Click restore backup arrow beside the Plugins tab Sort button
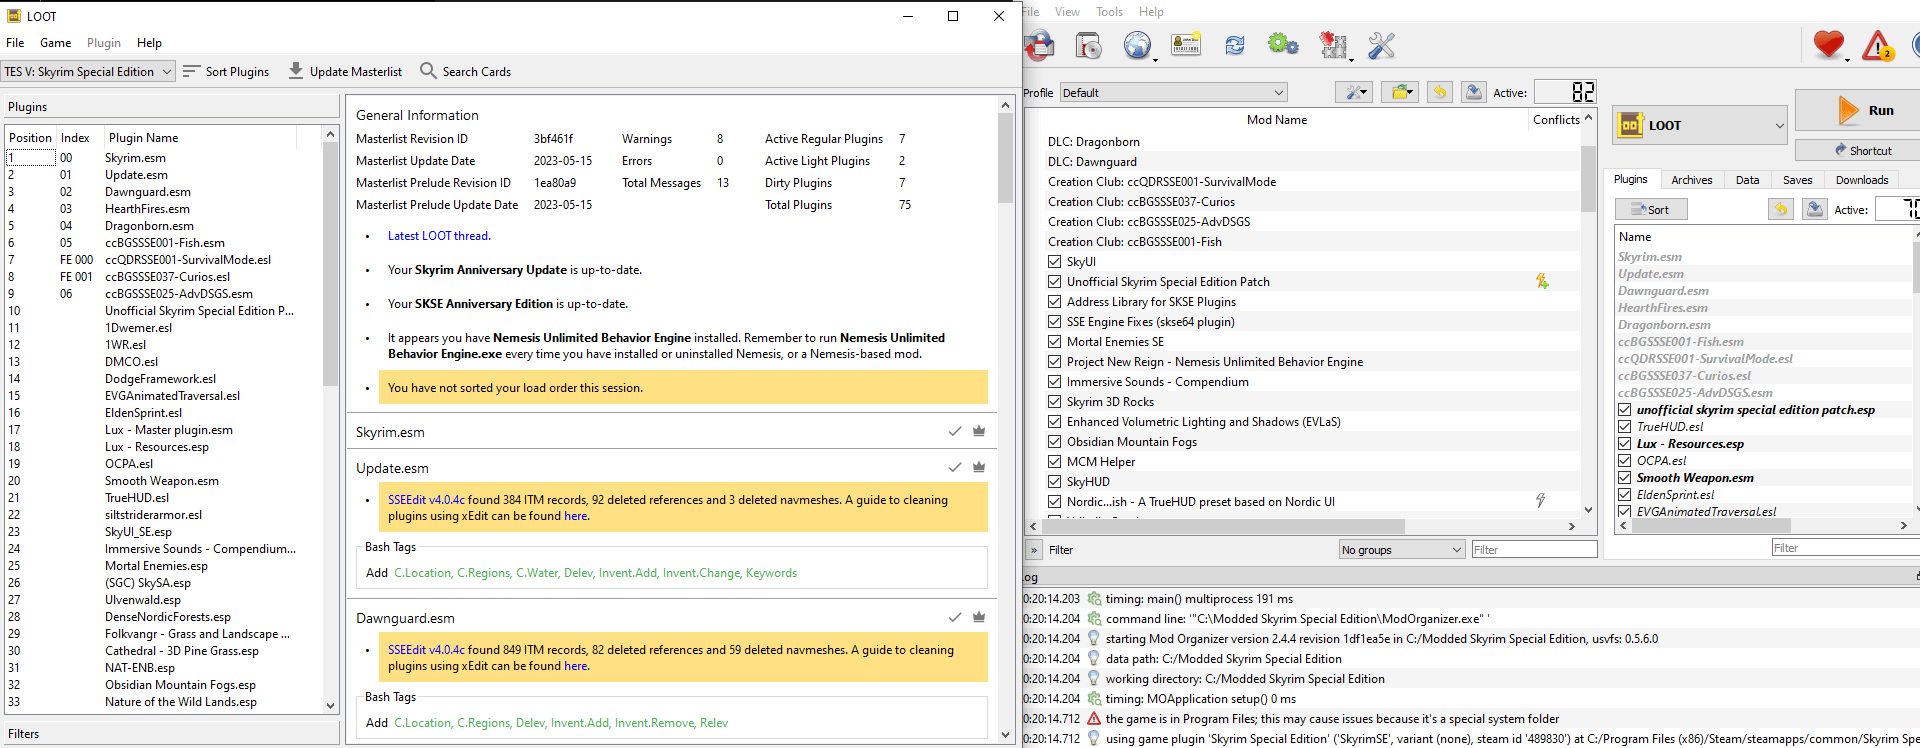This screenshot has height=748, width=1920. coord(1781,209)
